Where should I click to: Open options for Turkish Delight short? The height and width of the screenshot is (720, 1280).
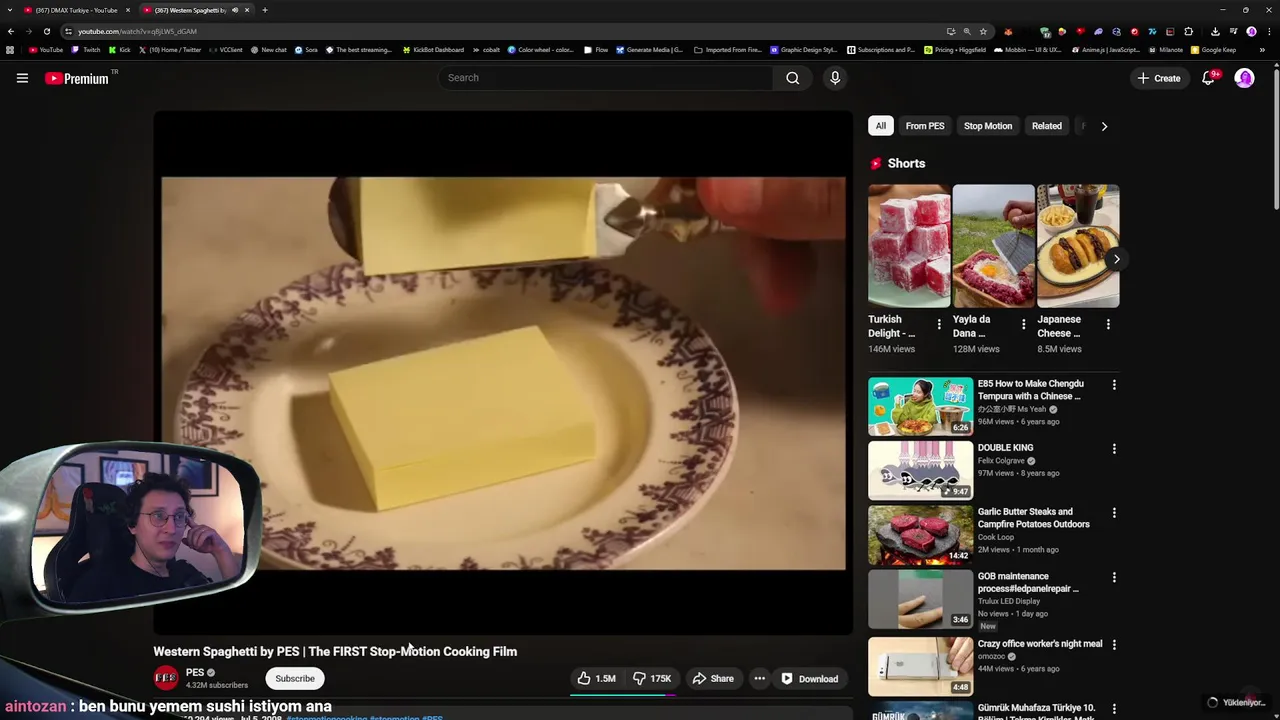(938, 324)
